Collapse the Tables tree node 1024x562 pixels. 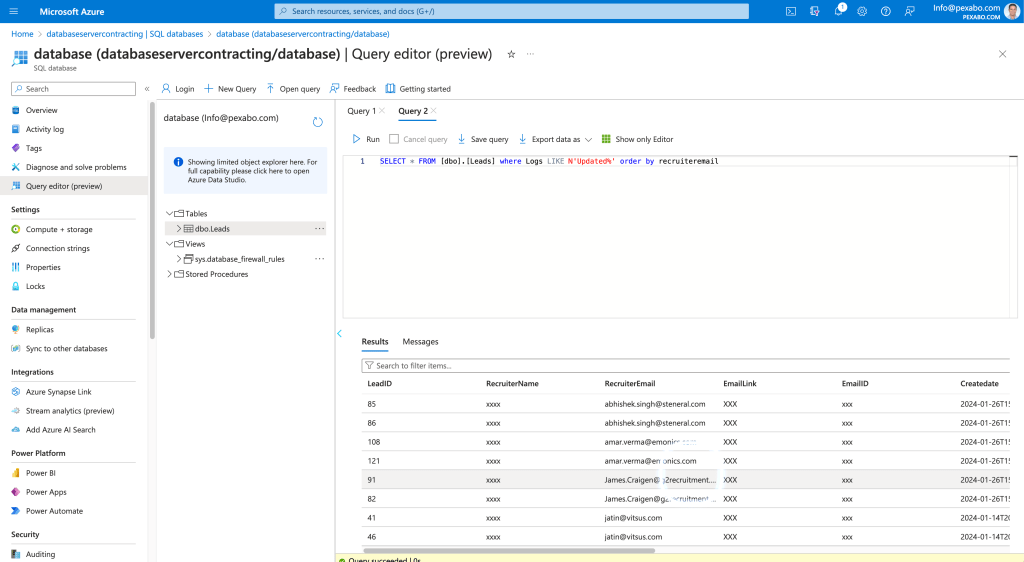169,213
